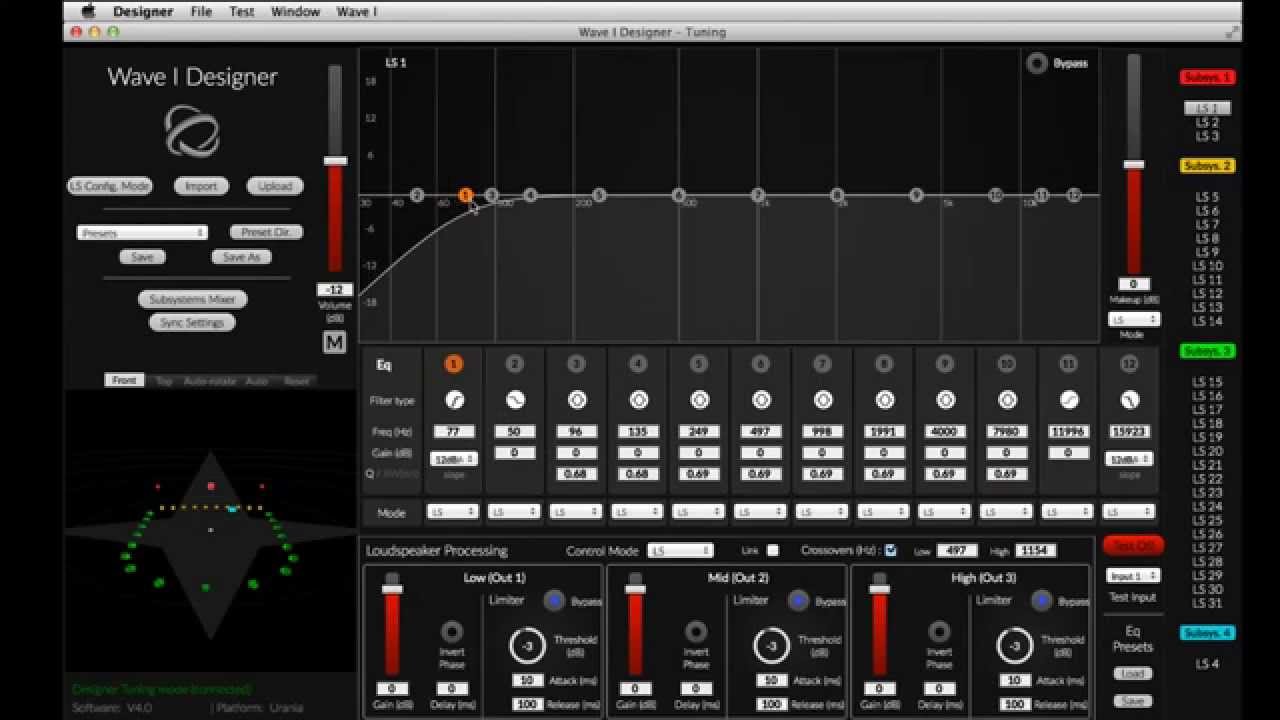Select the Eq band 12 number circle
This screenshot has width=1280, height=720.
coord(1130,364)
